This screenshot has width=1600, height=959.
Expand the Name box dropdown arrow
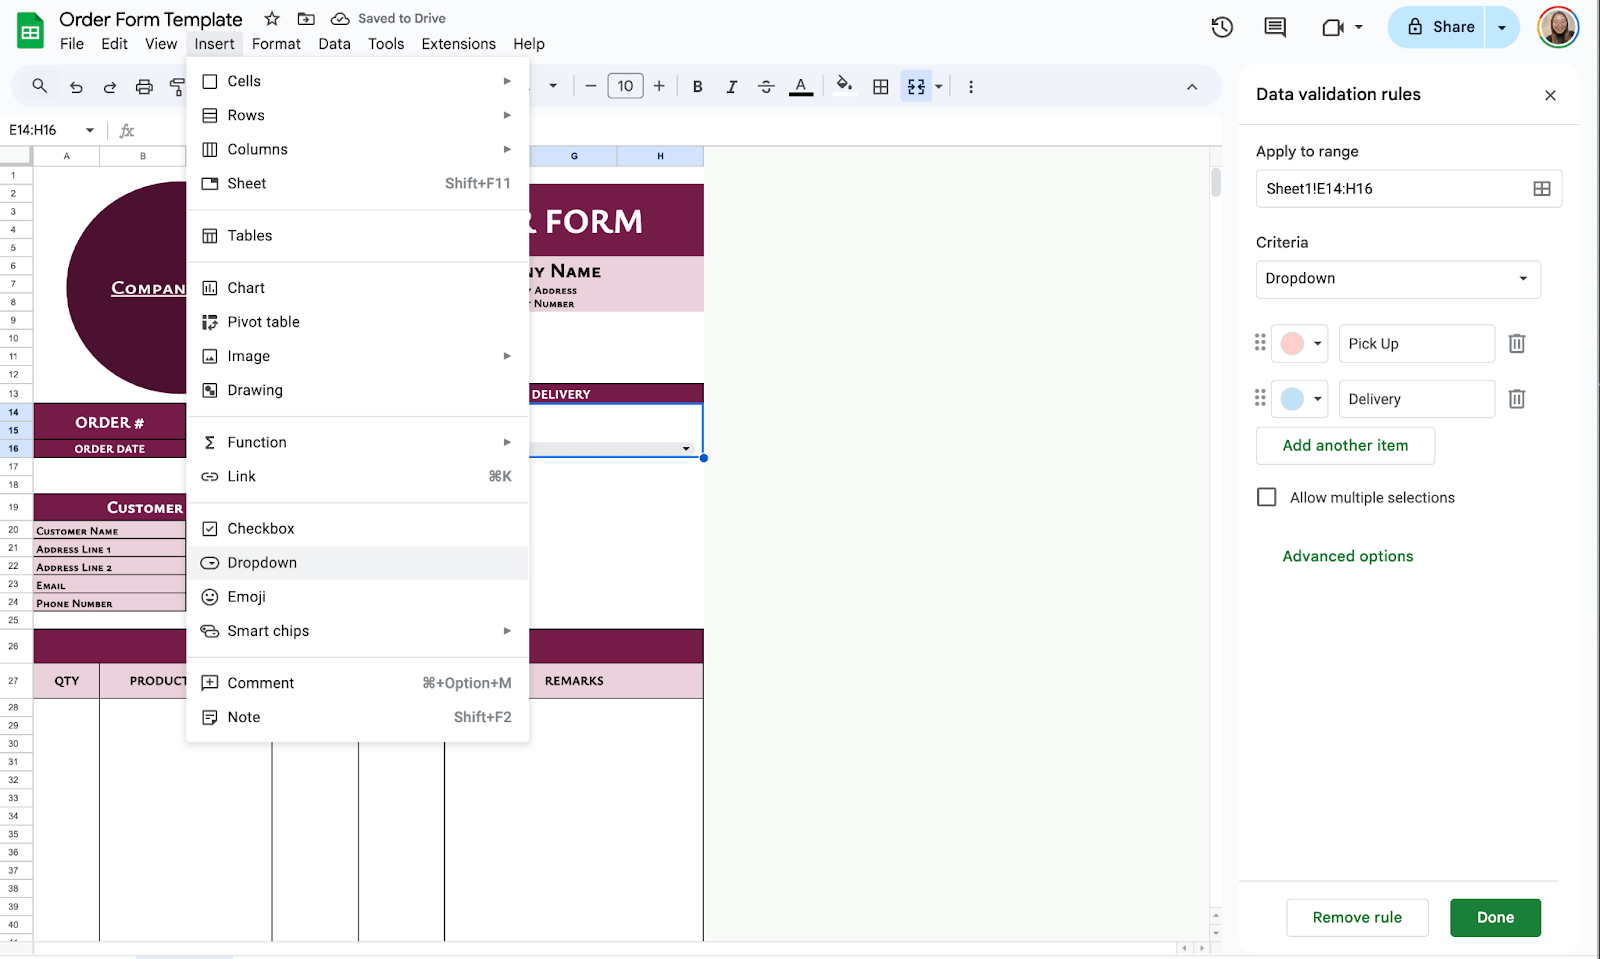[90, 131]
